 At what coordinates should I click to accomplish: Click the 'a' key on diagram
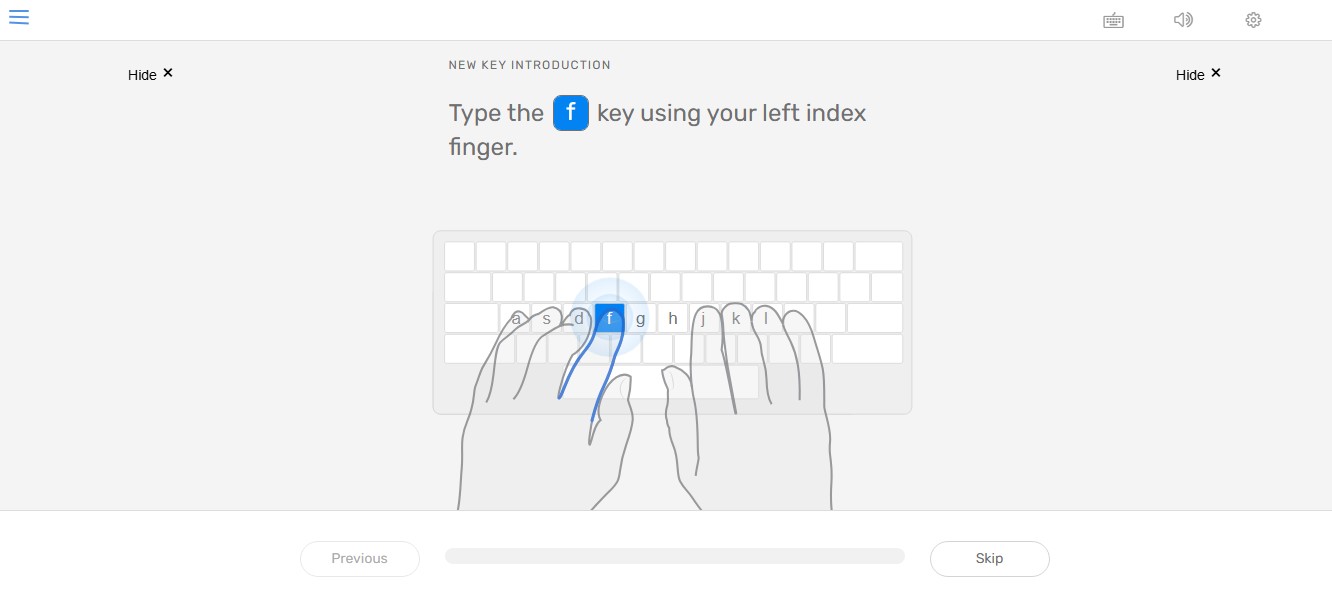pyautogui.click(x=515, y=319)
